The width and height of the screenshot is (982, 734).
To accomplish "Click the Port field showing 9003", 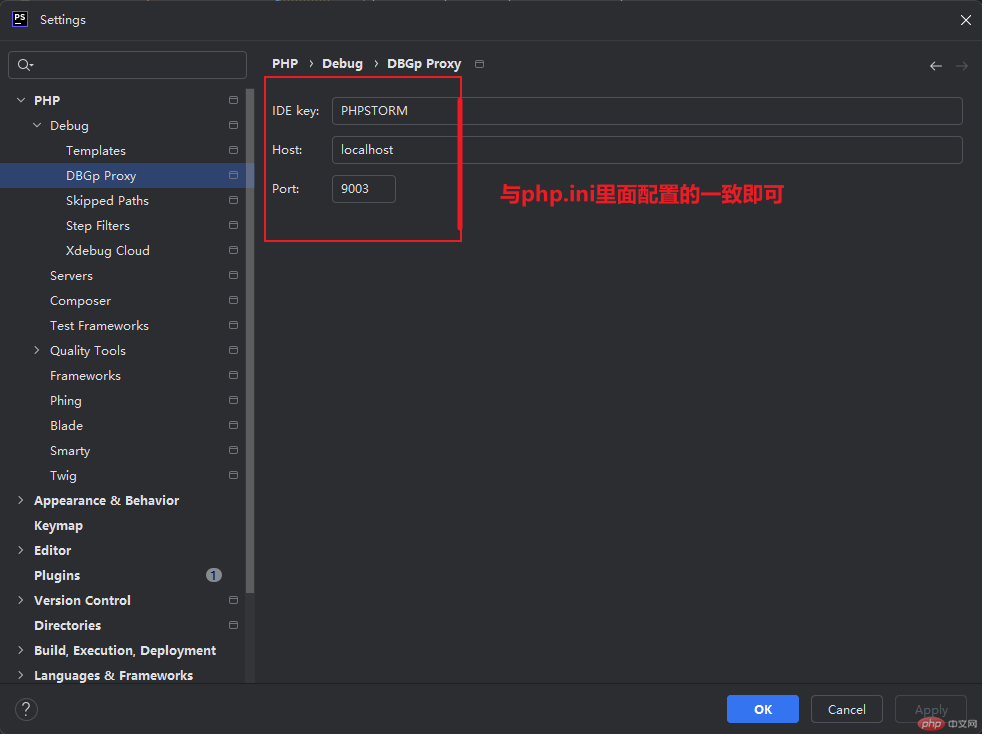I will tap(364, 189).
